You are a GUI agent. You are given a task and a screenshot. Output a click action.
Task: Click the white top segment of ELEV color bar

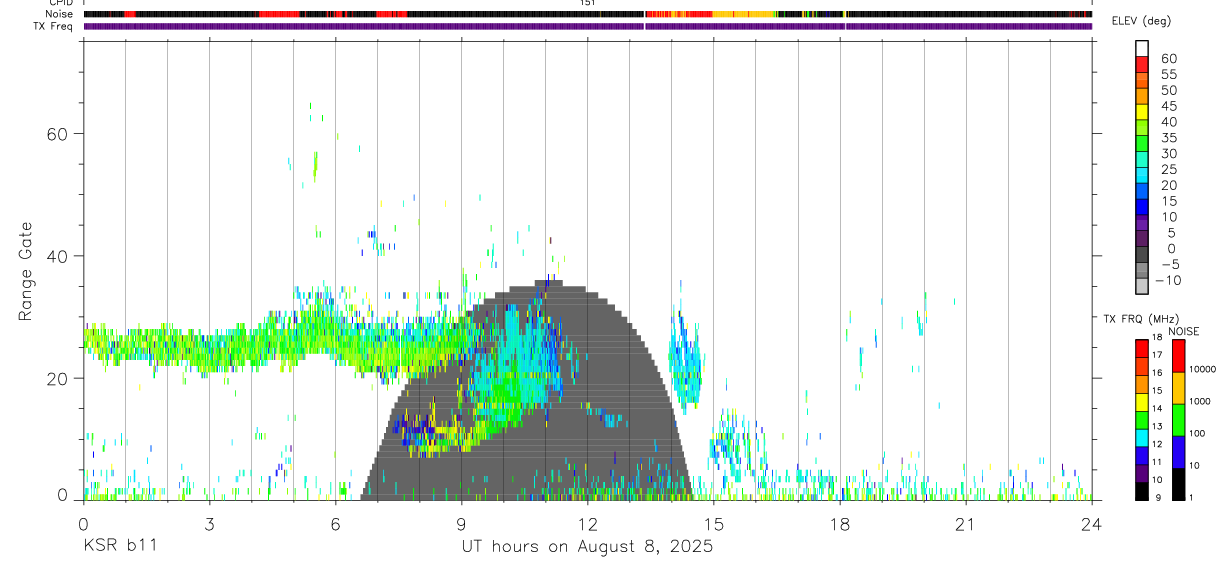(1142, 49)
